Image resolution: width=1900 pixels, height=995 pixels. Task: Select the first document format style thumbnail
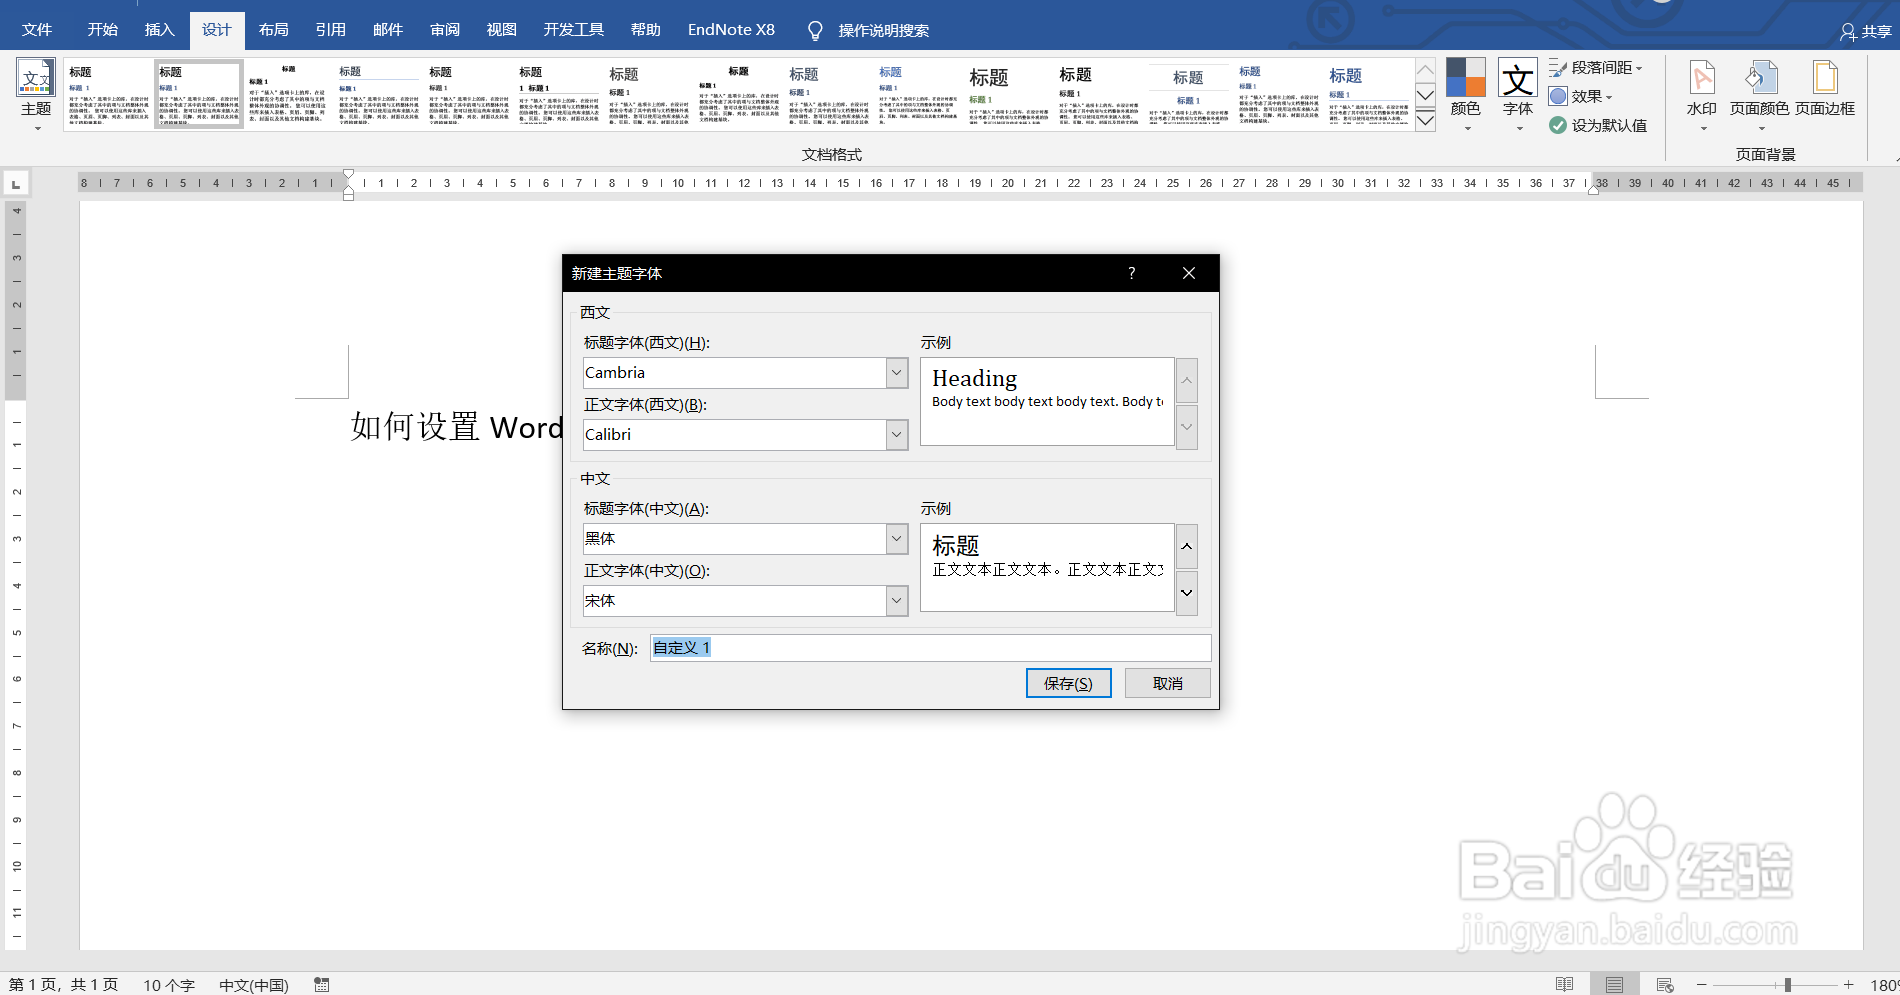tap(109, 94)
